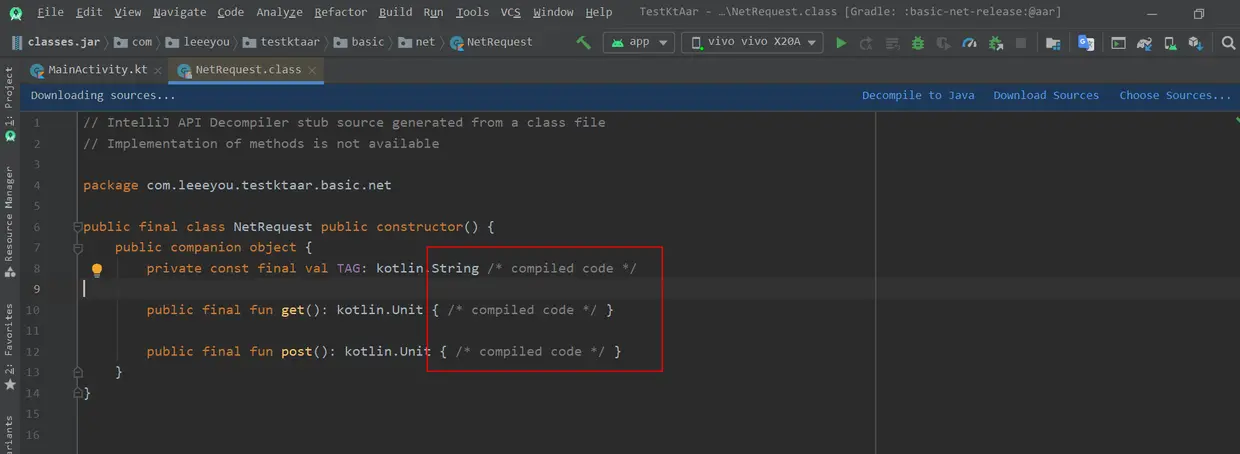Click the Apply Code Changes icon
Image resolution: width=1240 pixels, height=454 pixels.
tap(891, 43)
